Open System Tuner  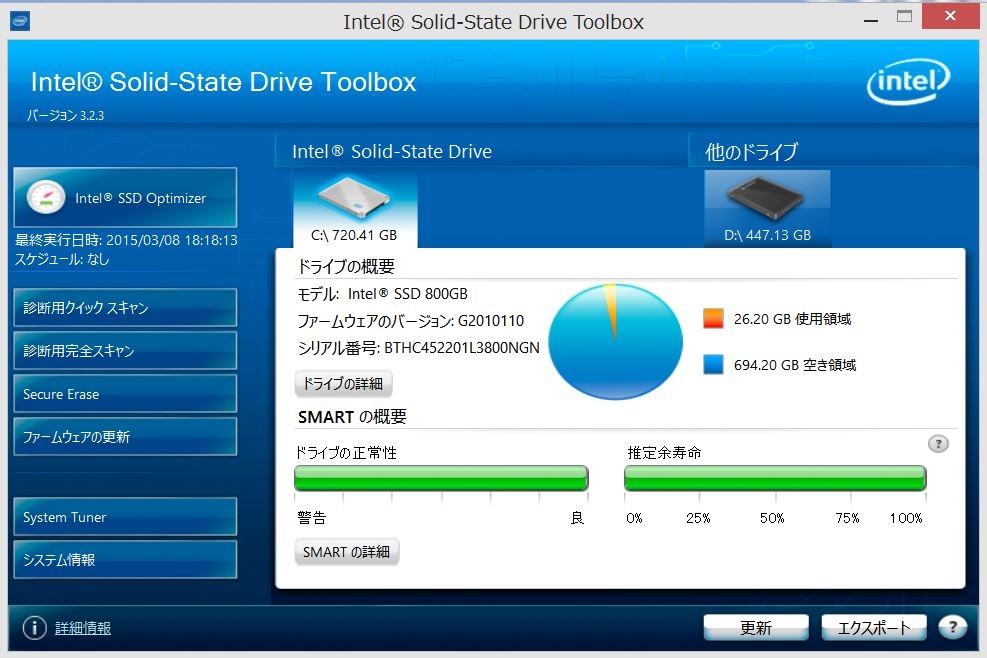coord(125,517)
